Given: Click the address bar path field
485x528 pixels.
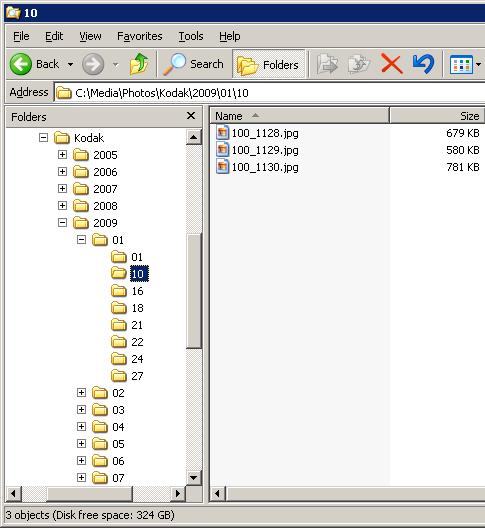Looking at the screenshot, I should tap(269, 92).
